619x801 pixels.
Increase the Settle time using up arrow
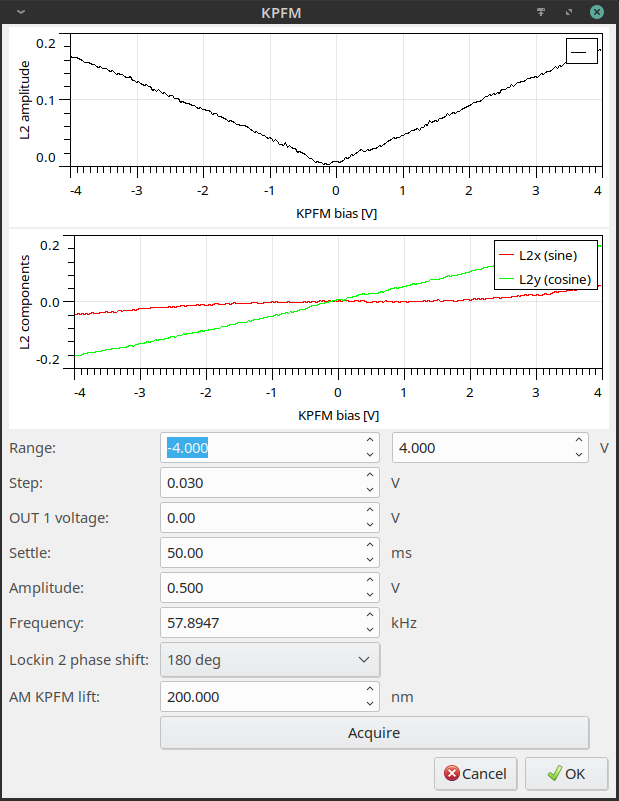370,546
